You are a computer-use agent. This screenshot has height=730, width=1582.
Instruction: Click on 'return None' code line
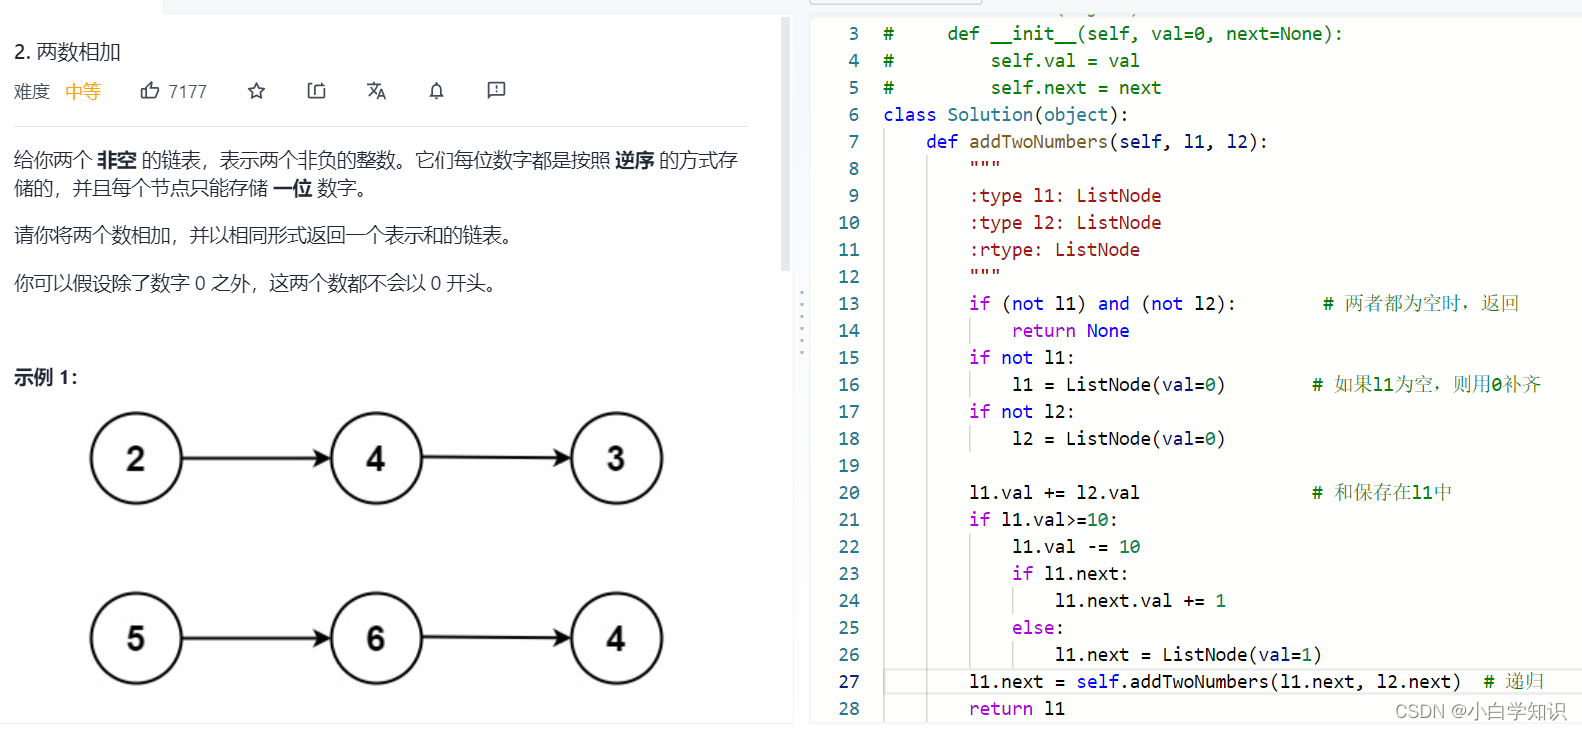click(x=1070, y=331)
